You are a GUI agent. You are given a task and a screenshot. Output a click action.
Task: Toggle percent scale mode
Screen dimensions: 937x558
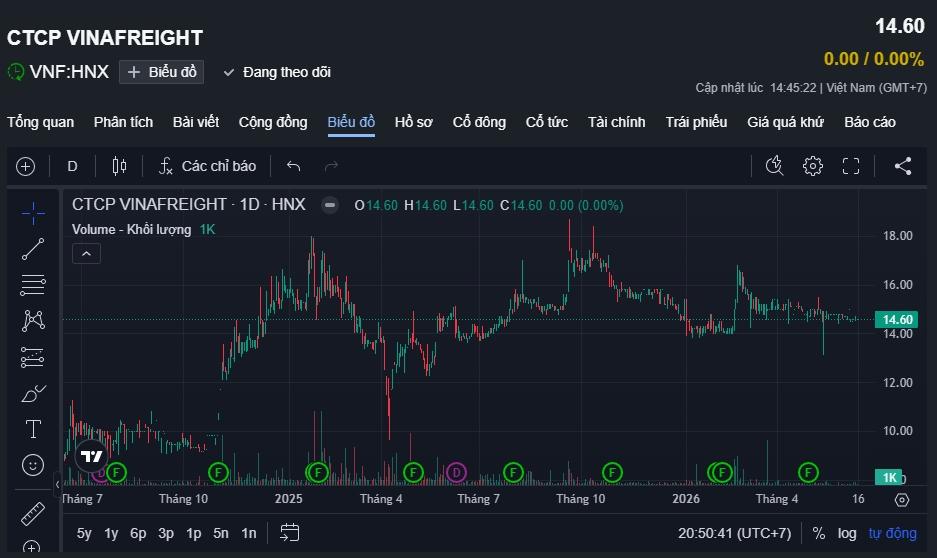pos(819,533)
